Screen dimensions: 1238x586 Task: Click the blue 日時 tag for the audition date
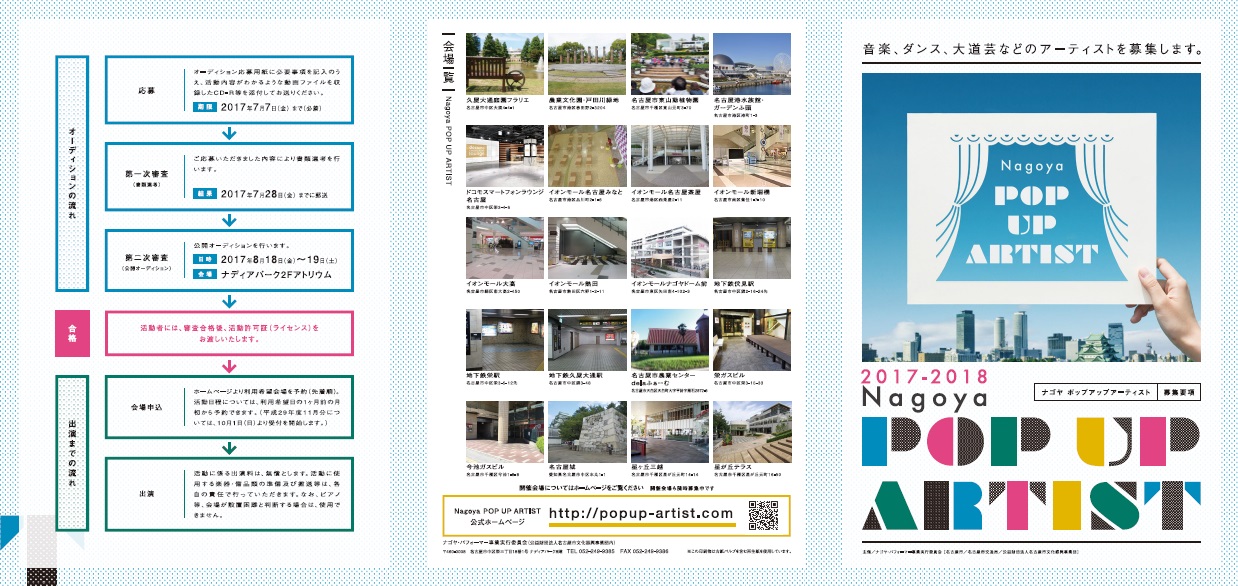click(x=203, y=258)
